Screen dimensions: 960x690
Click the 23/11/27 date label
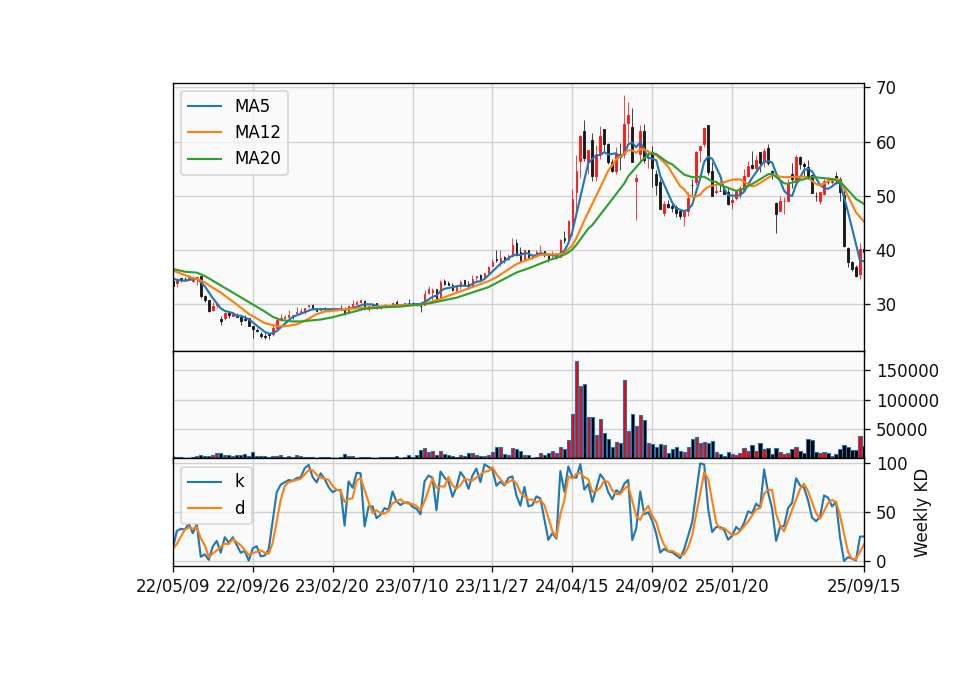[x=492, y=586]
